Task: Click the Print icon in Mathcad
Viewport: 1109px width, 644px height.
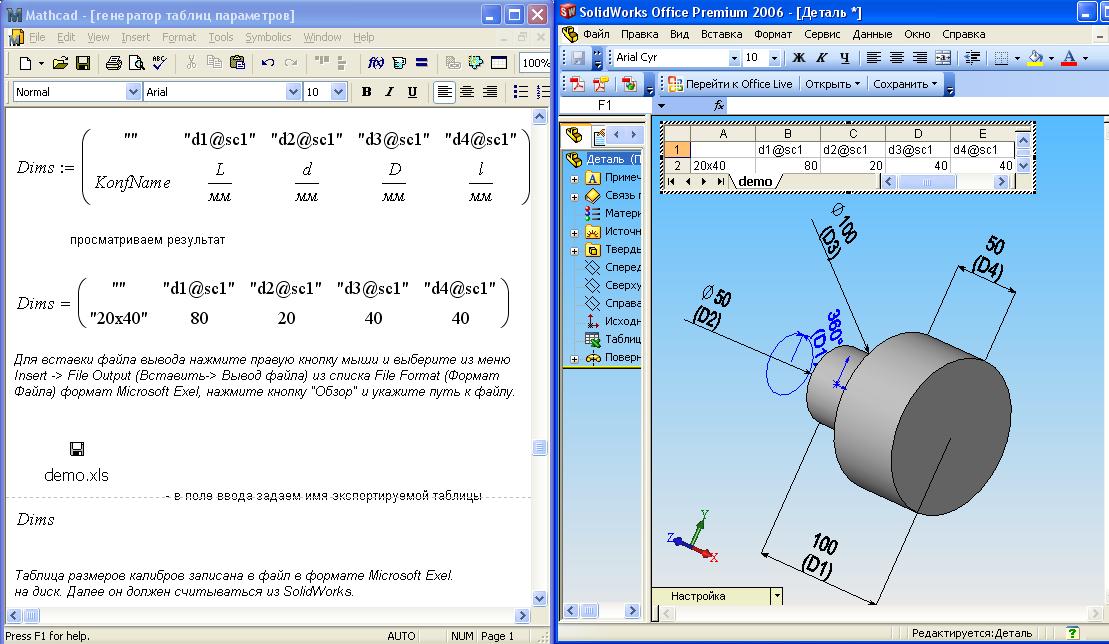Action: [x=113, y=64]
